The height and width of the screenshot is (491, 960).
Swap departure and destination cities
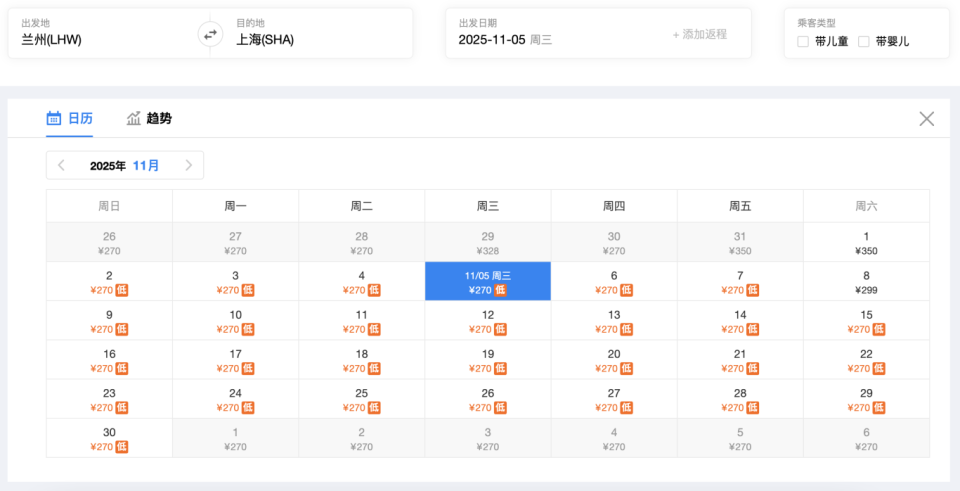click(x=210, y=34)
